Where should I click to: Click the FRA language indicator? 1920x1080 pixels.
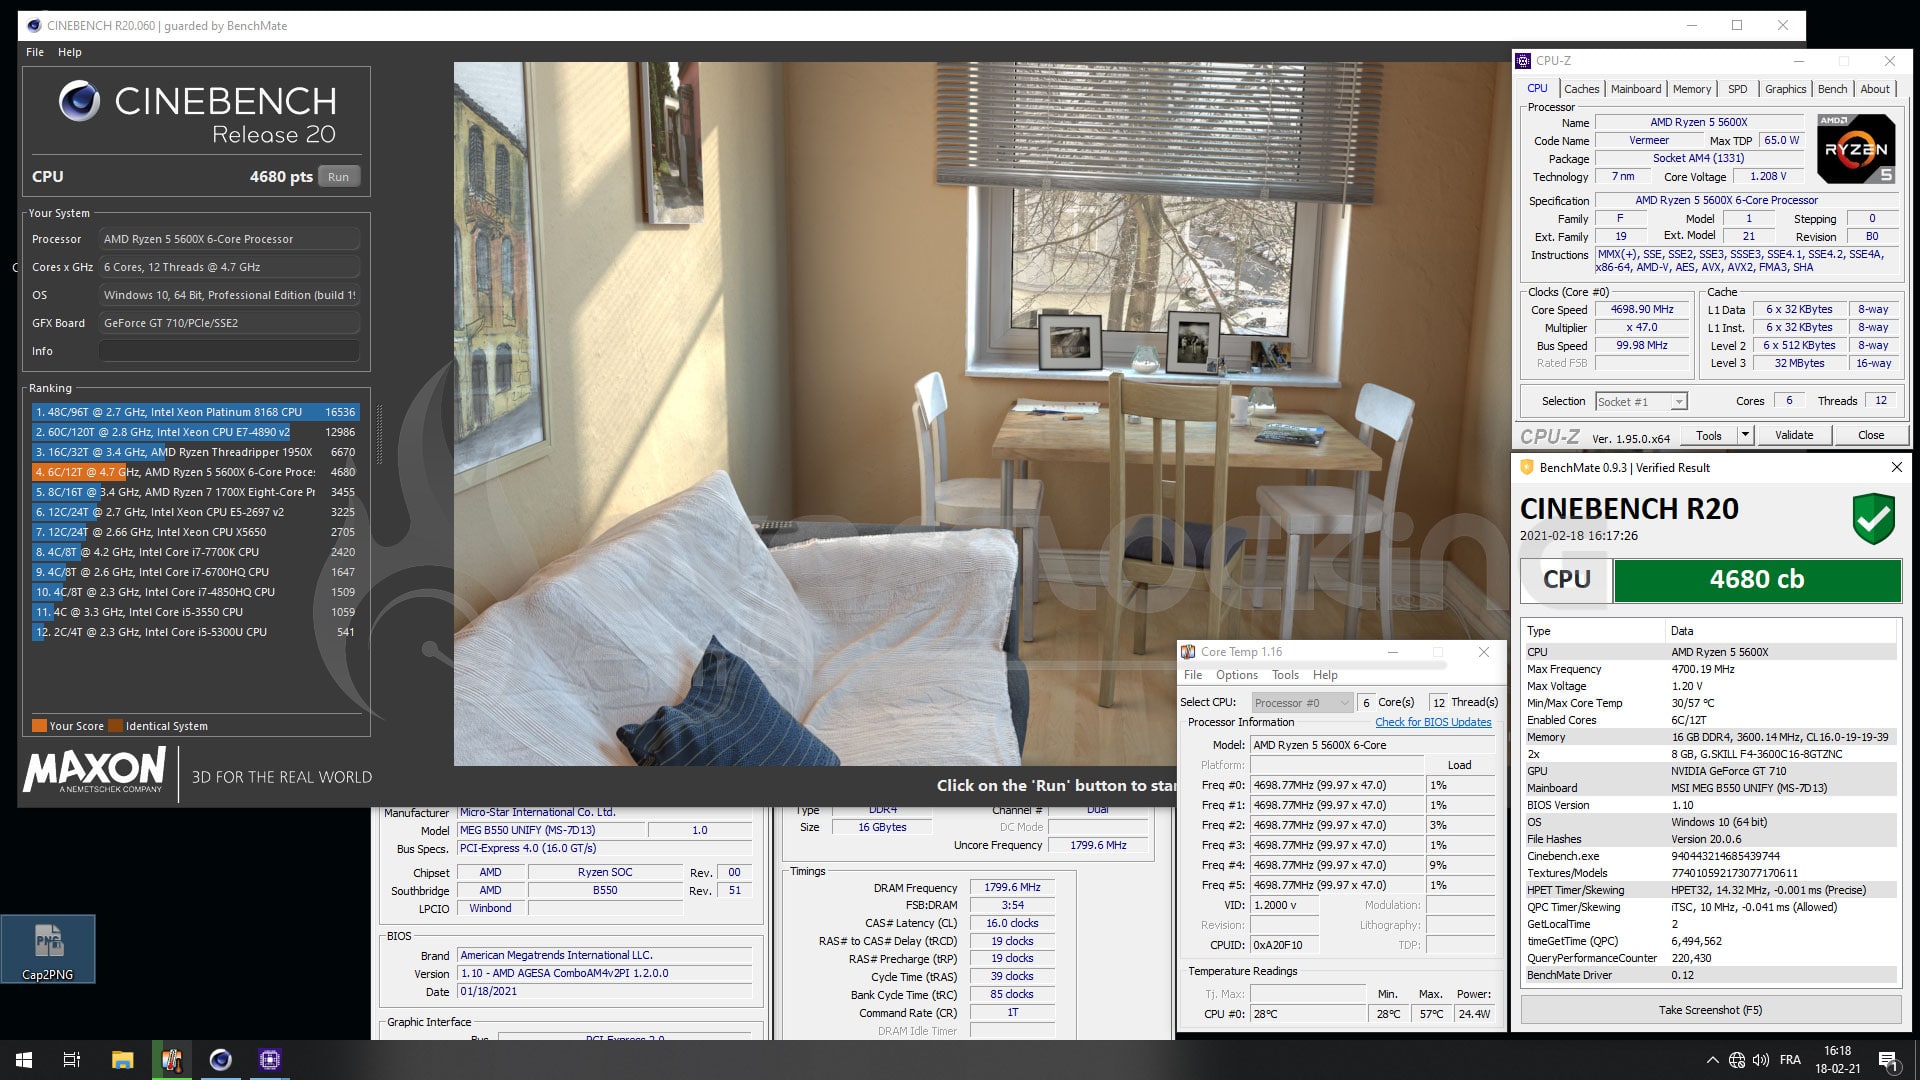click(1790, 1060)
